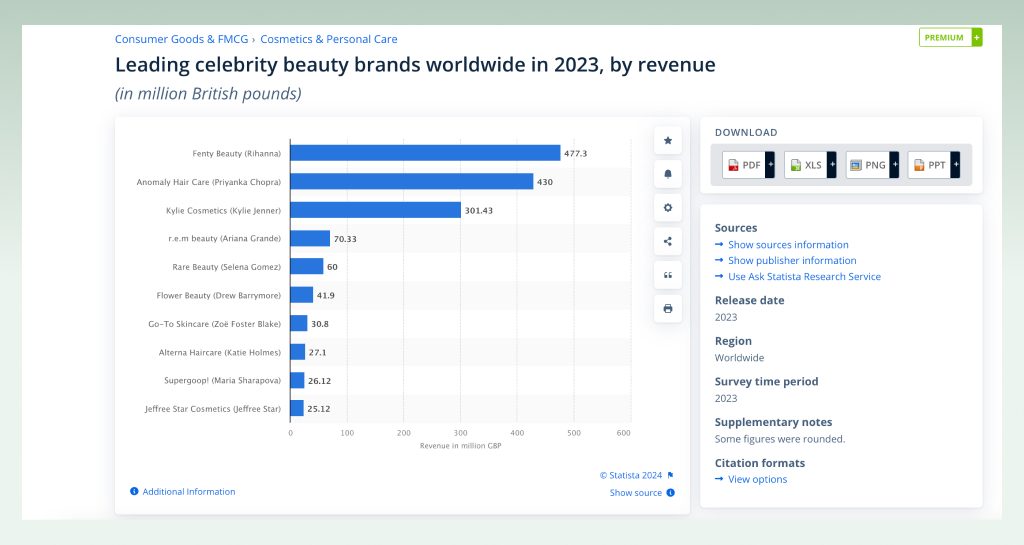Click the 'Survey time period' heading
This screenshot has height=545, width=1024.
tap(766, 382)
